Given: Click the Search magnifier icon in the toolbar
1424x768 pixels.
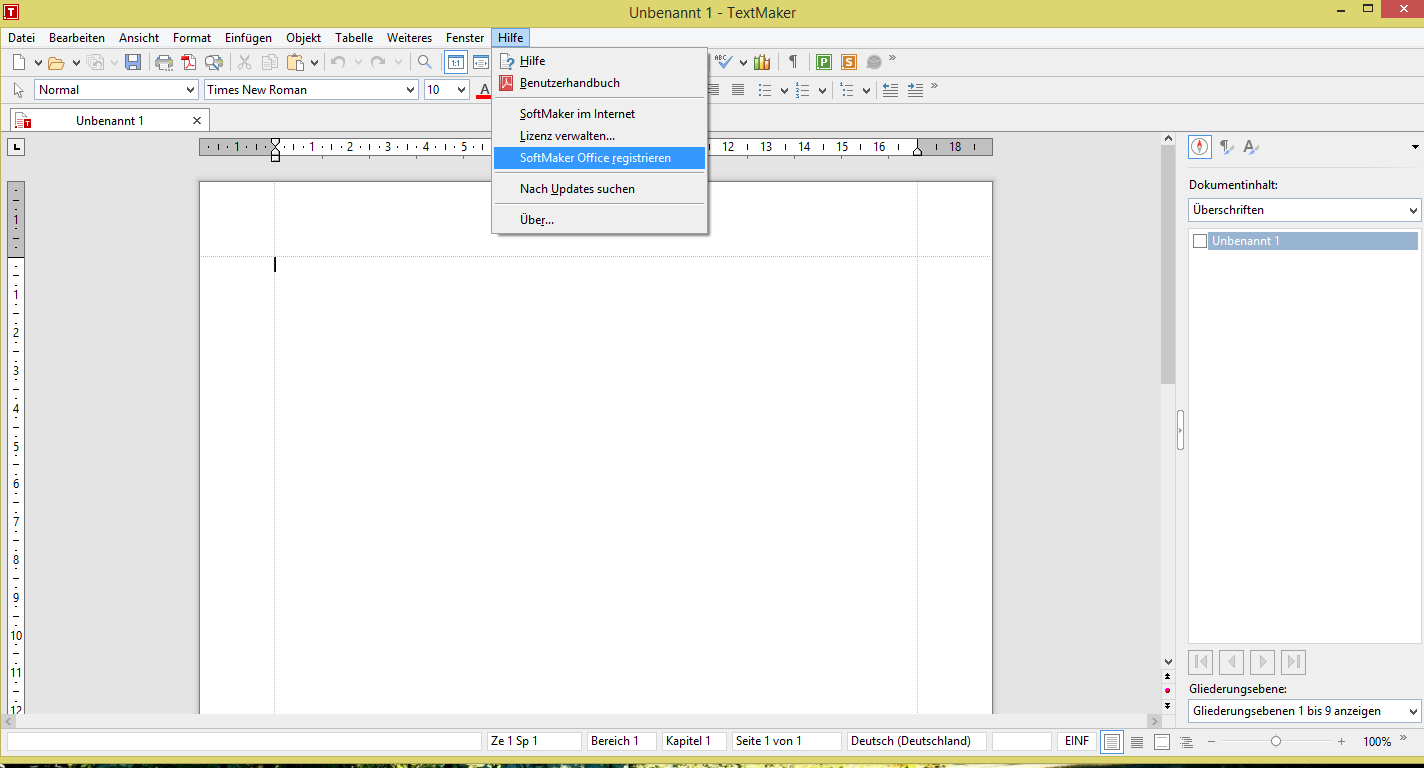Looking at the screenshot, I should (425, 62).
